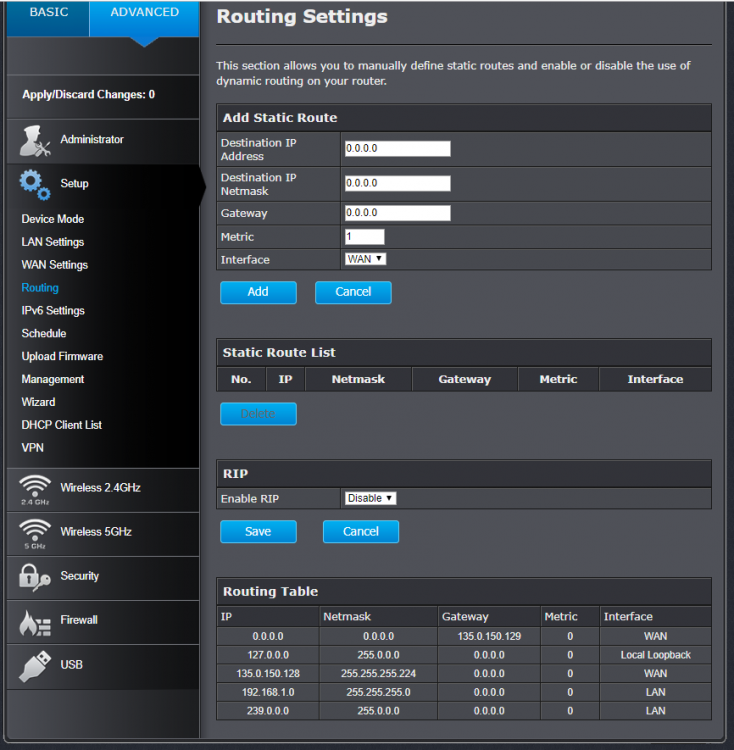Click gateway 135.0.150.129 in Routing Table

pos(489,637)
